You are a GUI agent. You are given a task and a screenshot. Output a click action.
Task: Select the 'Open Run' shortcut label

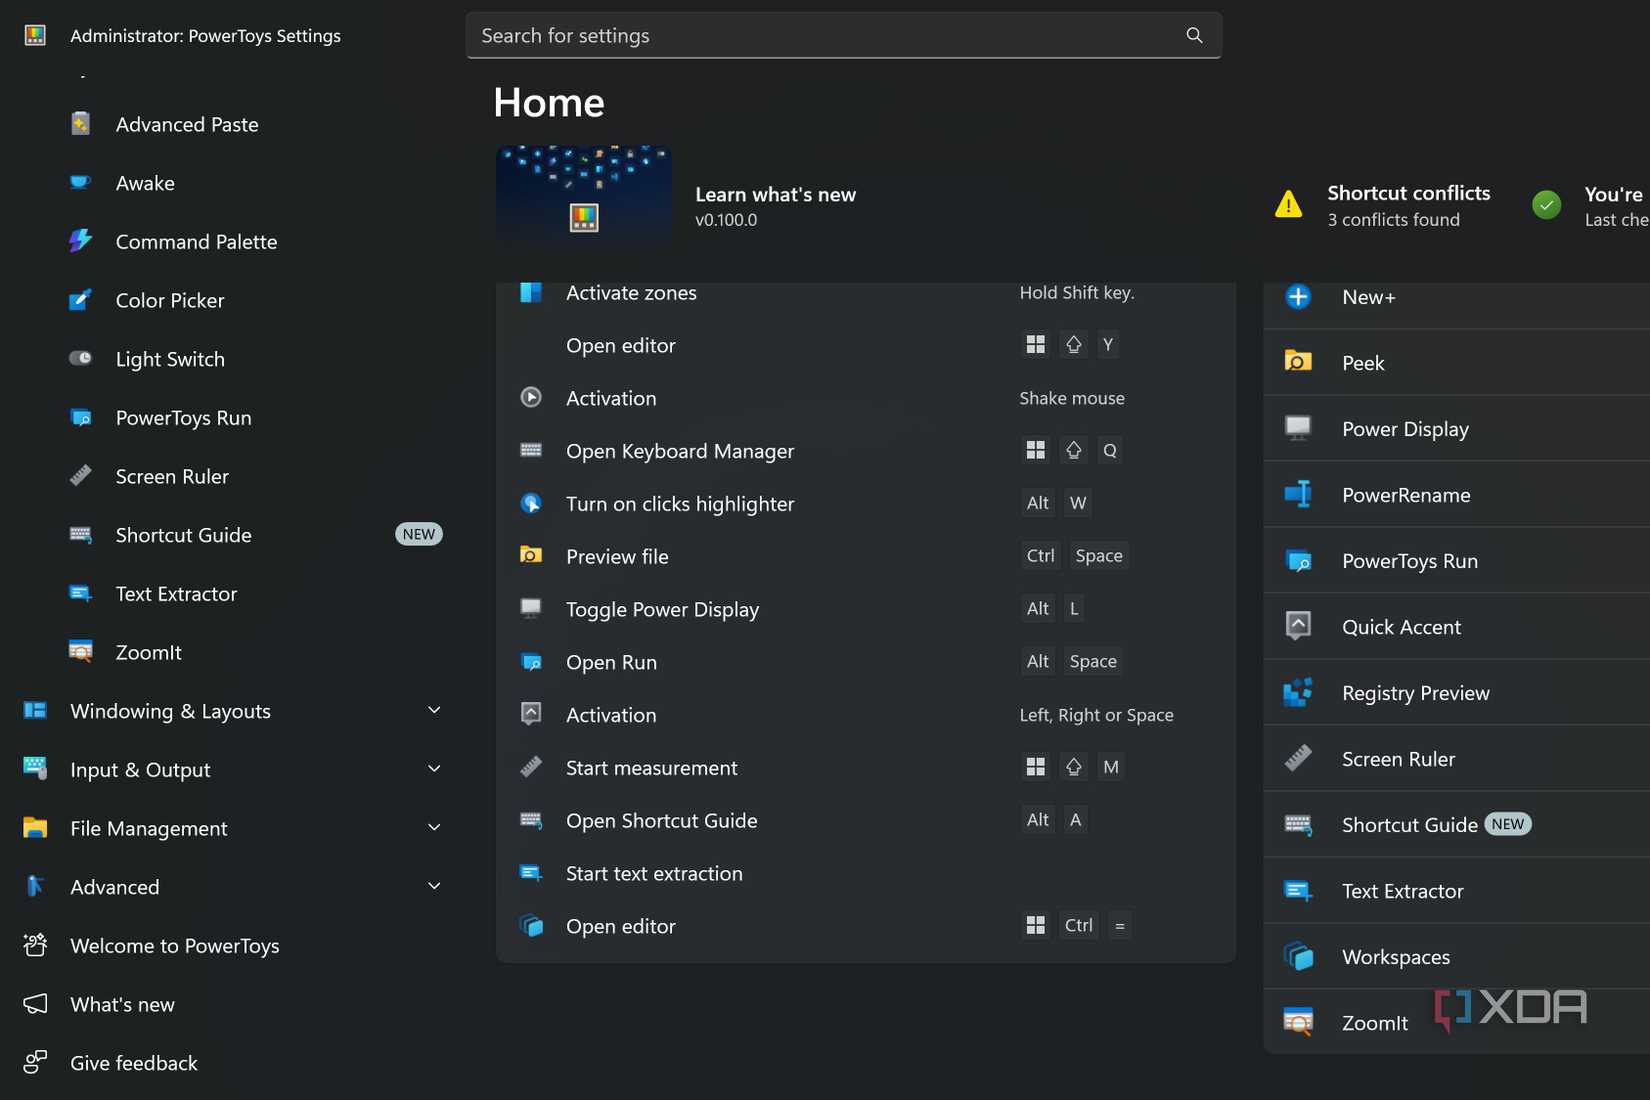click(x=611, y=662)
